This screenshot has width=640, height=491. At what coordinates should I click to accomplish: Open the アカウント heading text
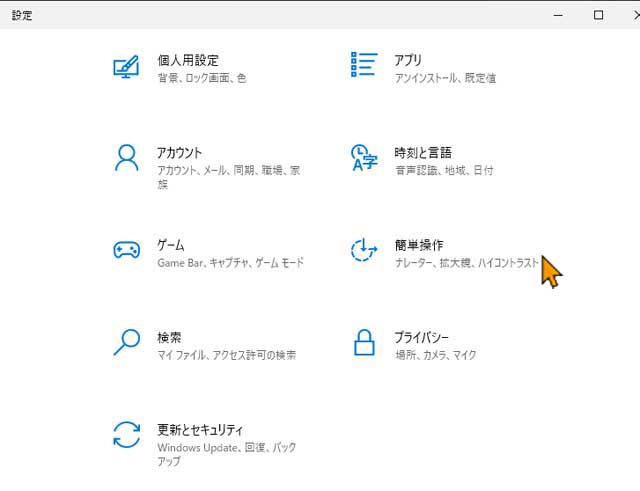(x=180, y=152)
